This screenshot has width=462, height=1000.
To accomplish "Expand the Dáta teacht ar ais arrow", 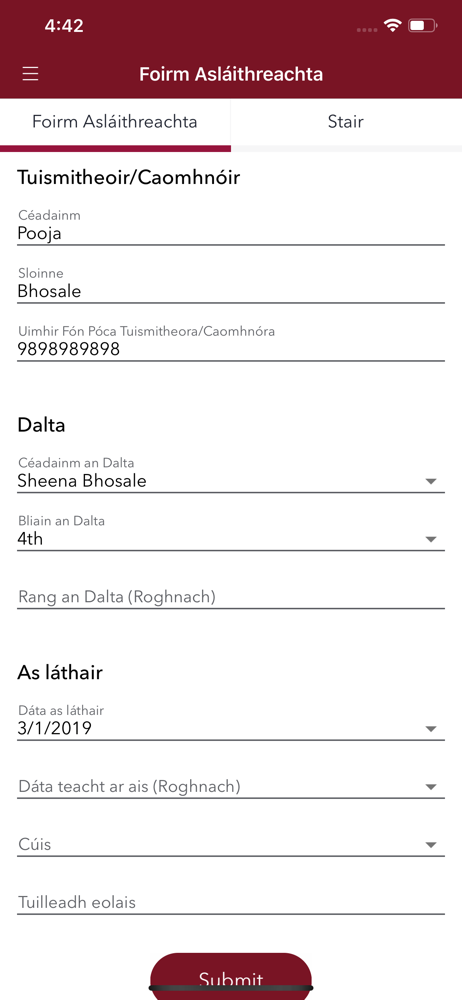I will 431,787.
